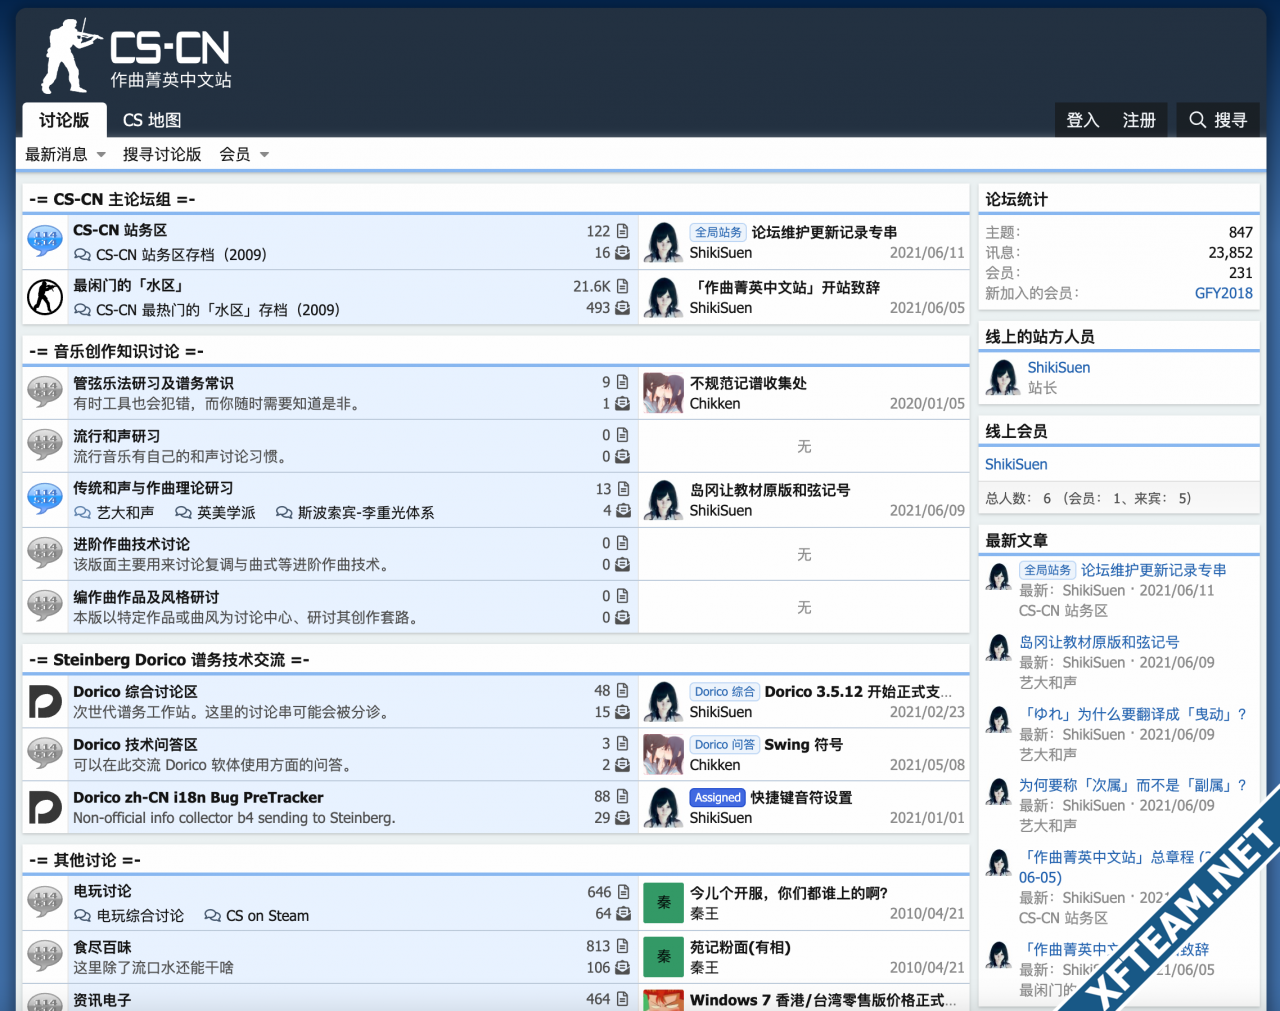Click 会员 in the sub navigation
This screenshot has height=1011, width=1280.
235,154
